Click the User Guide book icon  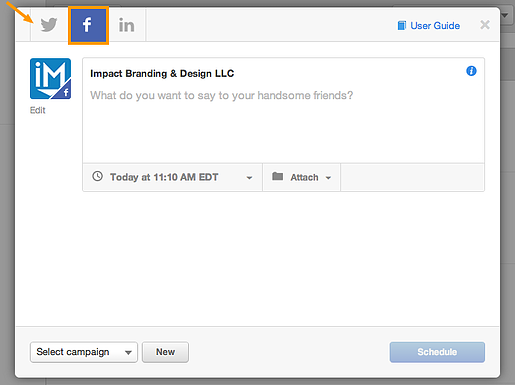402,25
